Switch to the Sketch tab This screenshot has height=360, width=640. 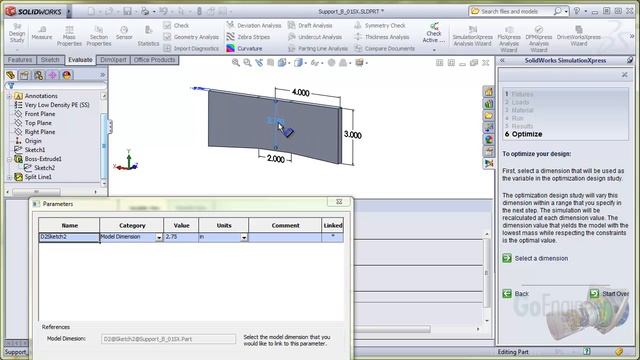click(x=50, y=60)
